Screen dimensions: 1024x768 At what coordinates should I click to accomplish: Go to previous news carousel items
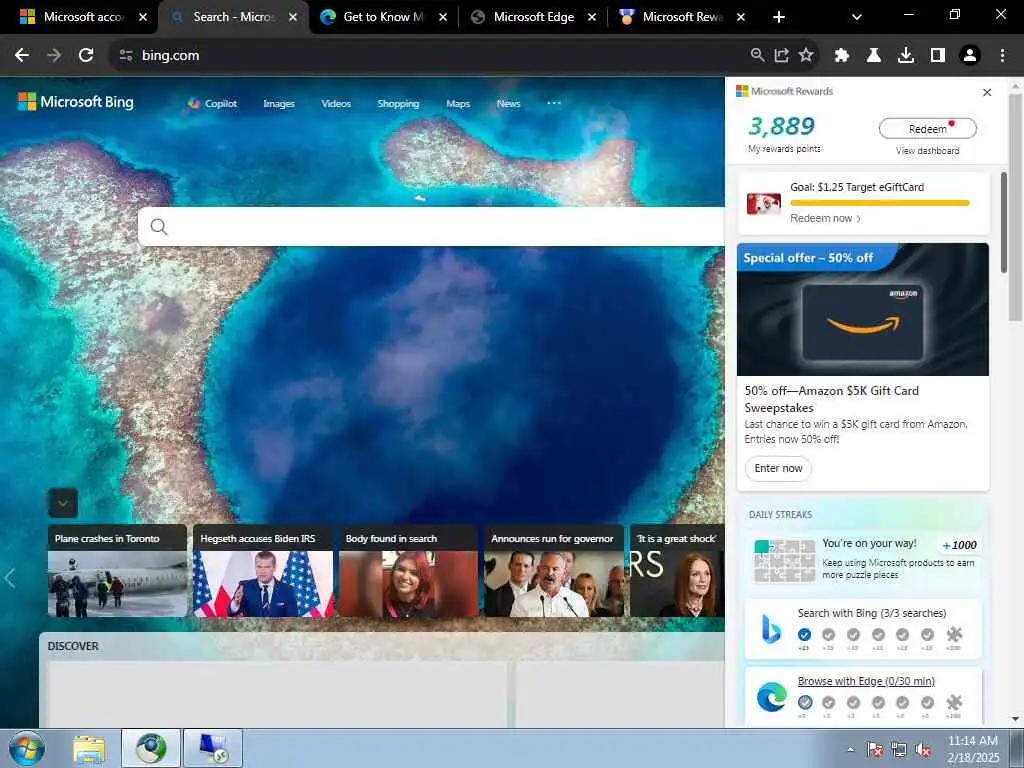tap(9, 578)
